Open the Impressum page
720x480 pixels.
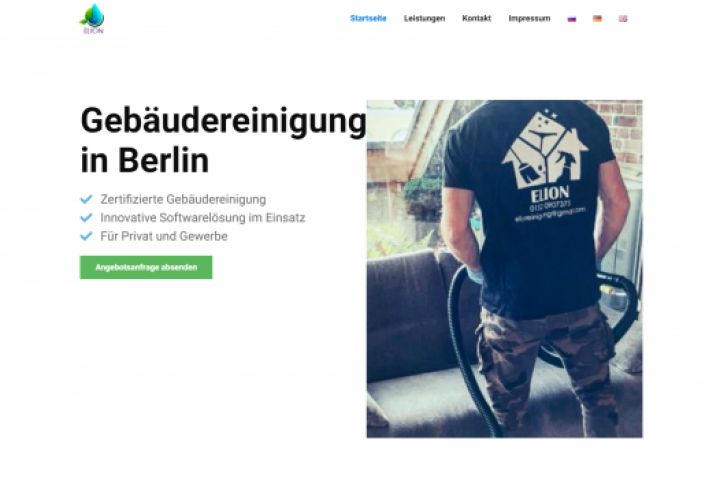click(529, 18)
